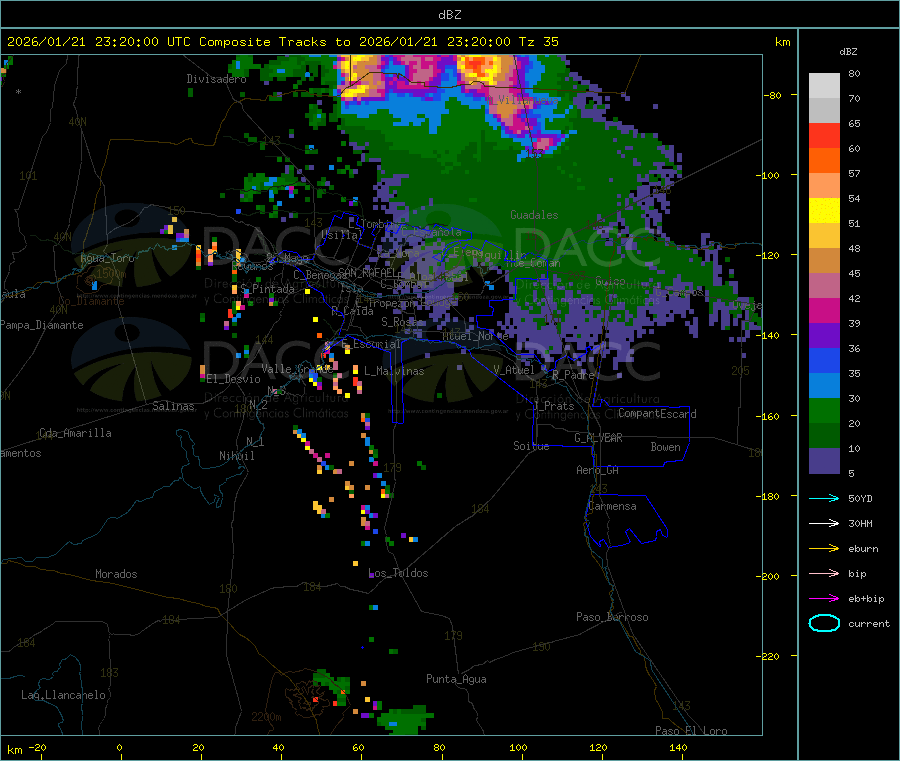This screenshot has height=761, width=900.
Task: Click the 'Pampa_Diamante' map label
Action: click(x=42, y=325)
